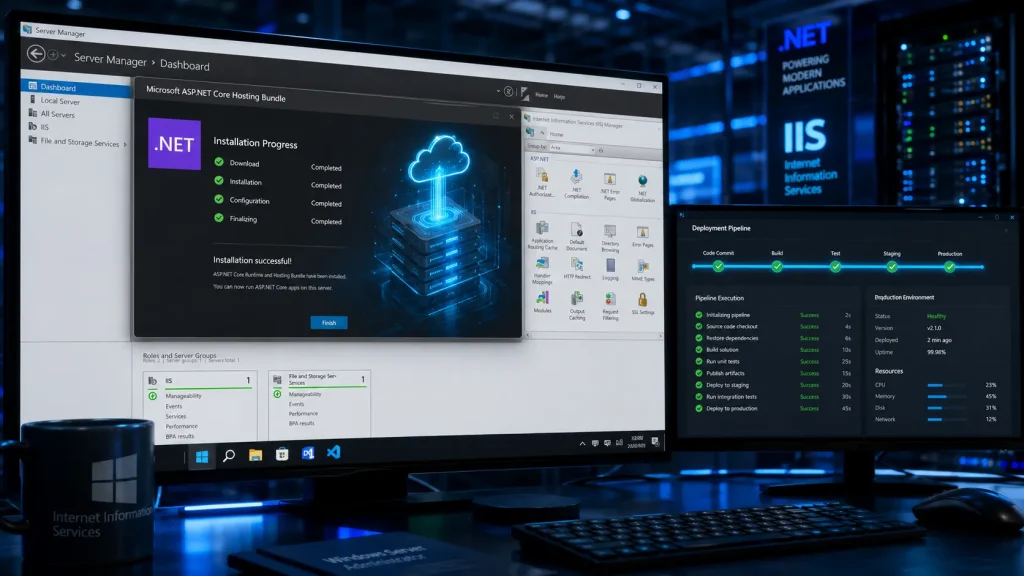Launch File Explorer from the taskbar
The image size is (1024, 576).
coord(255,455)
